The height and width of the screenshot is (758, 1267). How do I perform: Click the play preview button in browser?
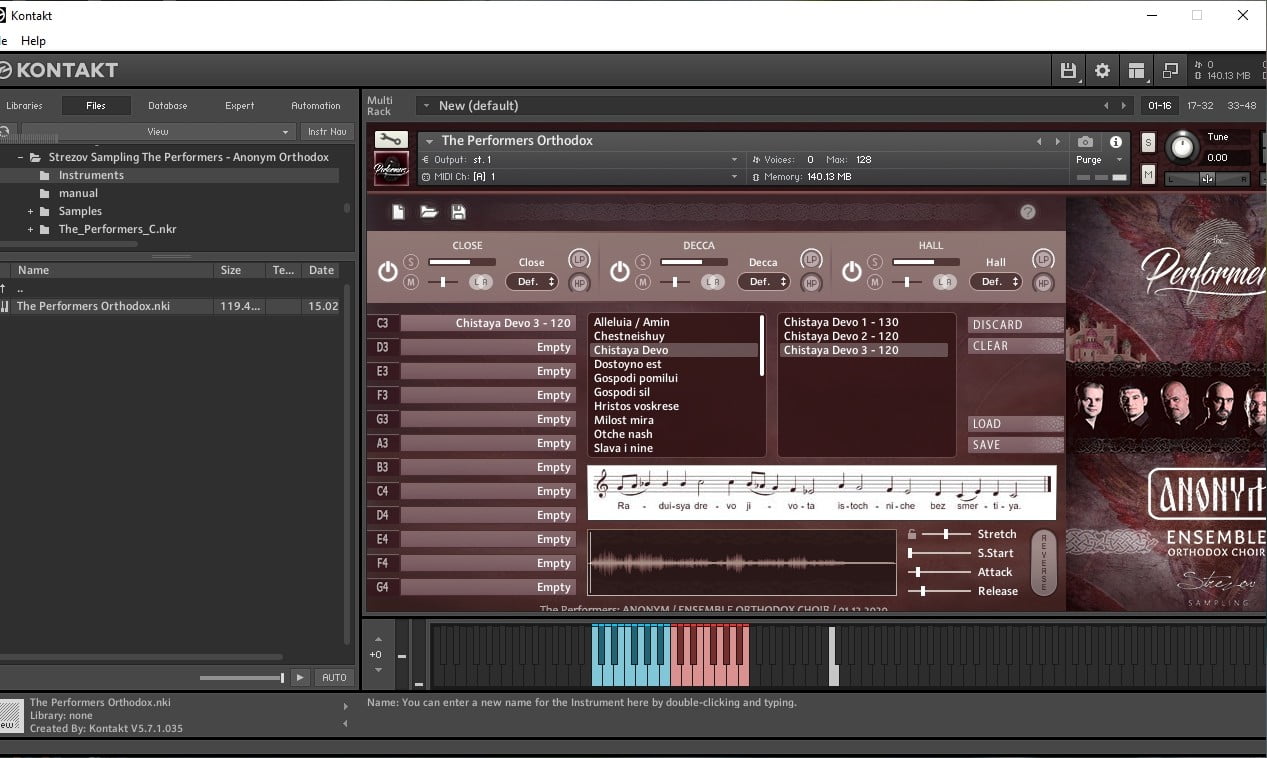[x=299, y=677]
